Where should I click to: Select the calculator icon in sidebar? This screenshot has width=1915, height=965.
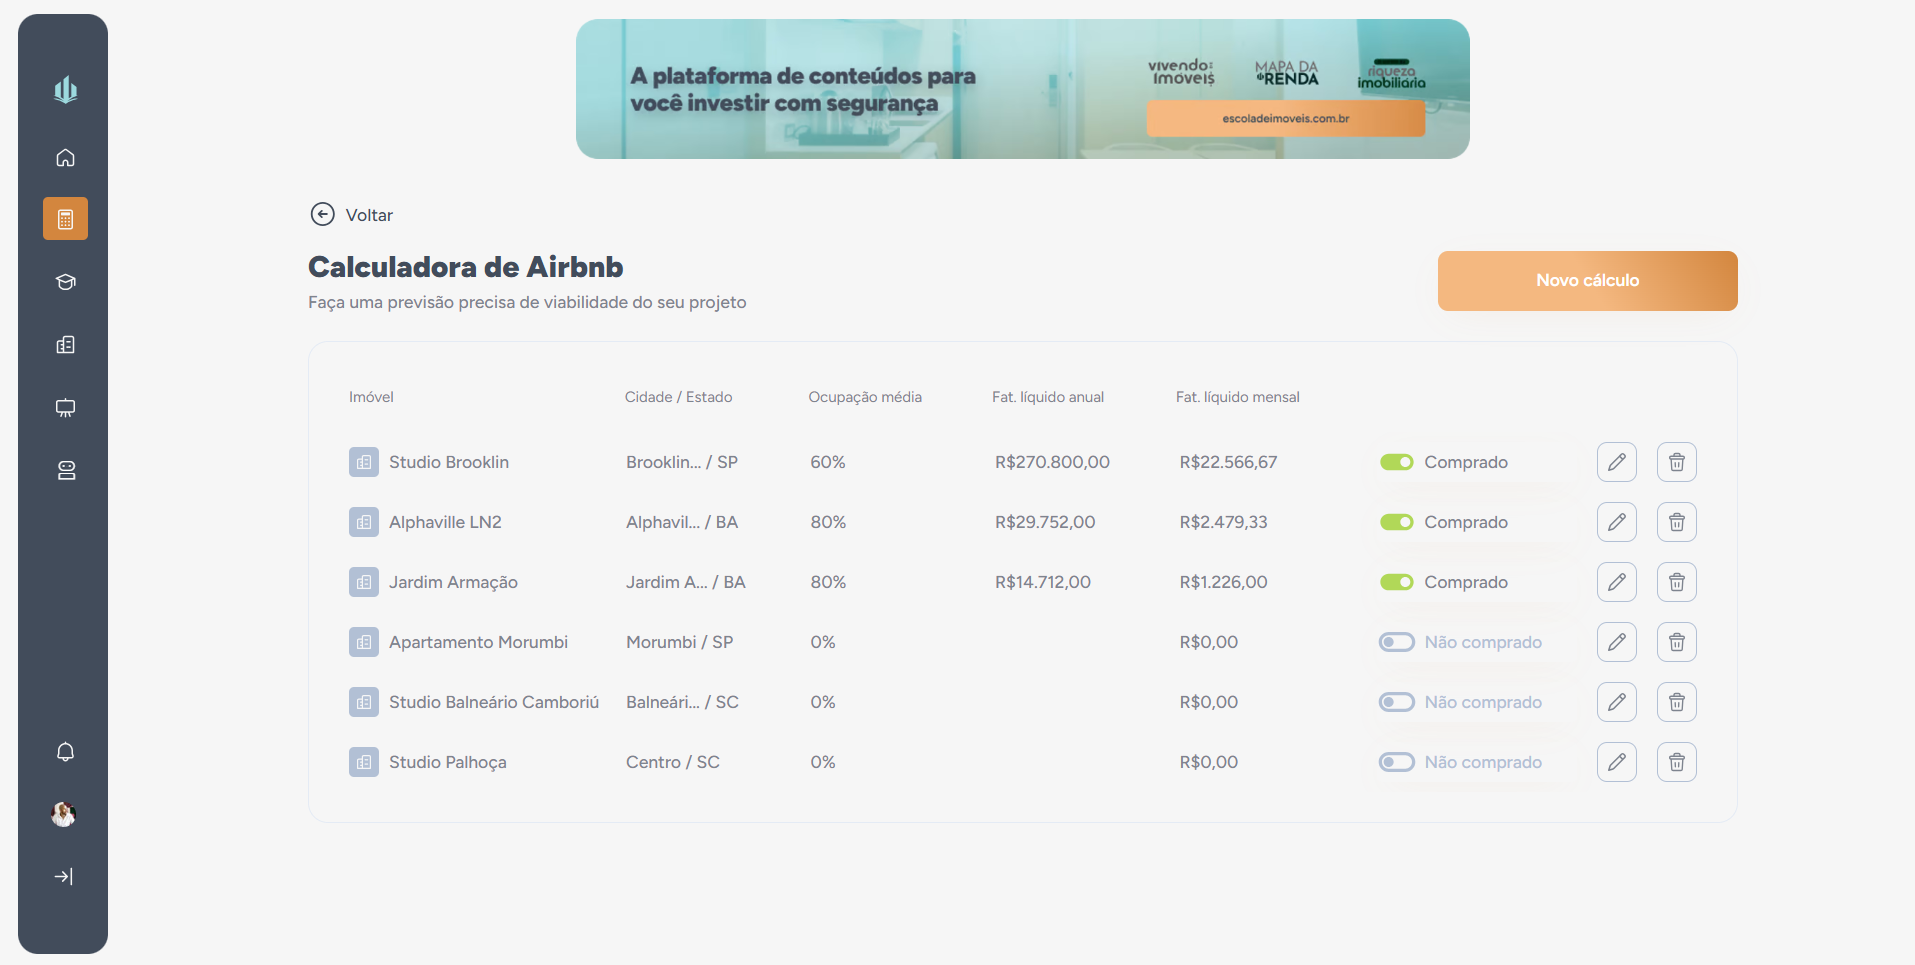coord(64,218)
